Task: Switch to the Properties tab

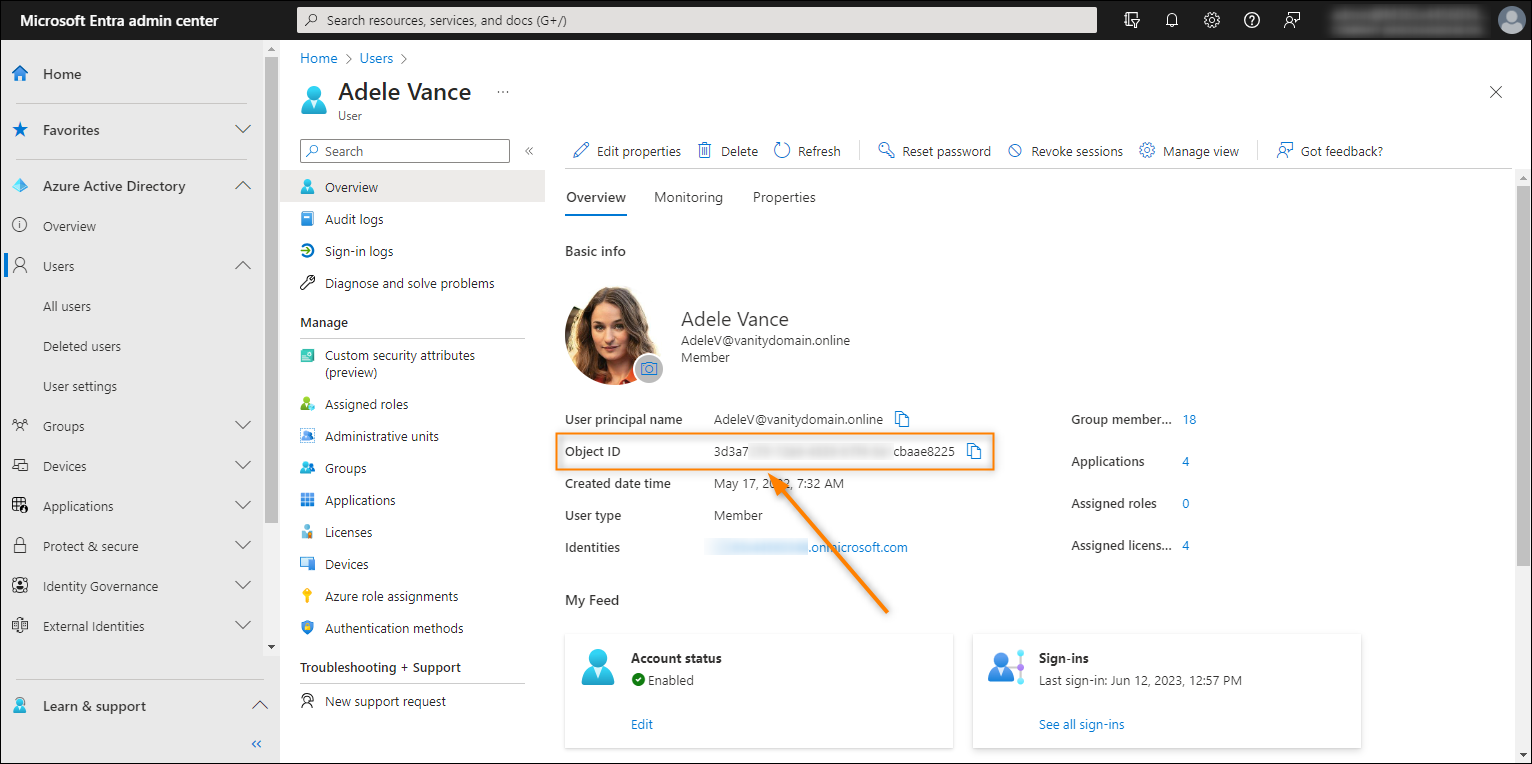Action: point(784,197)
